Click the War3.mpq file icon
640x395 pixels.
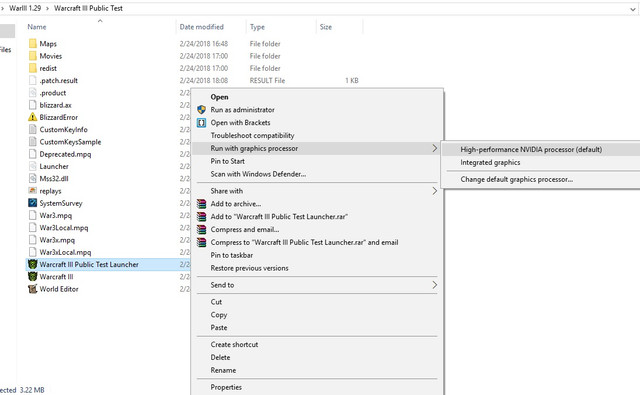pyautogui.click(x=33, y=215)
